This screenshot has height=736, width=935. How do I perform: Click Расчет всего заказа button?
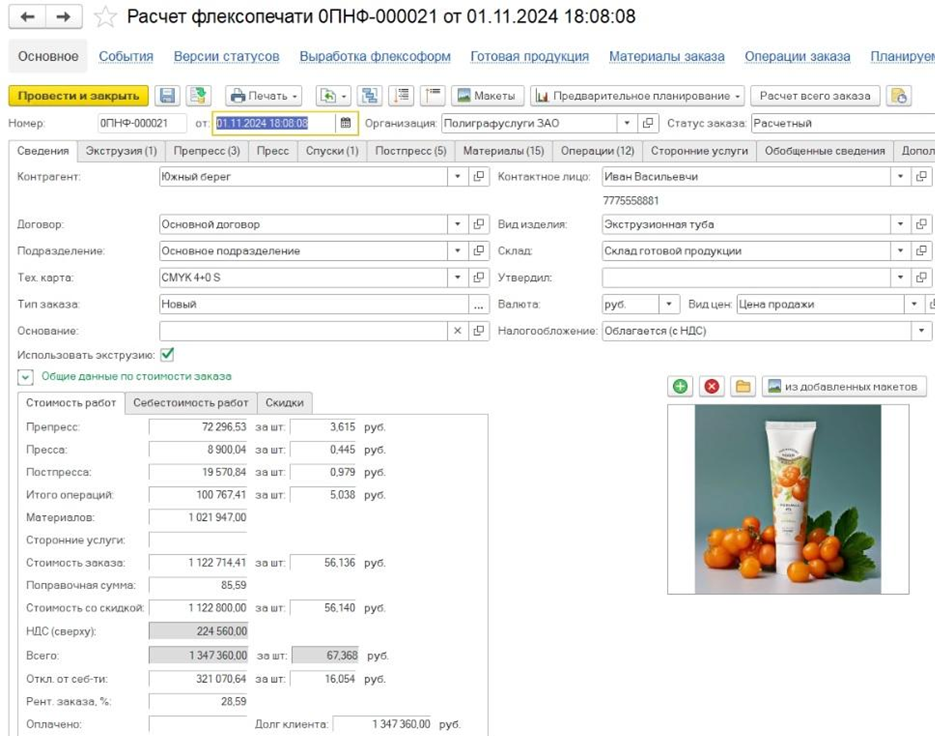[814, 96]
